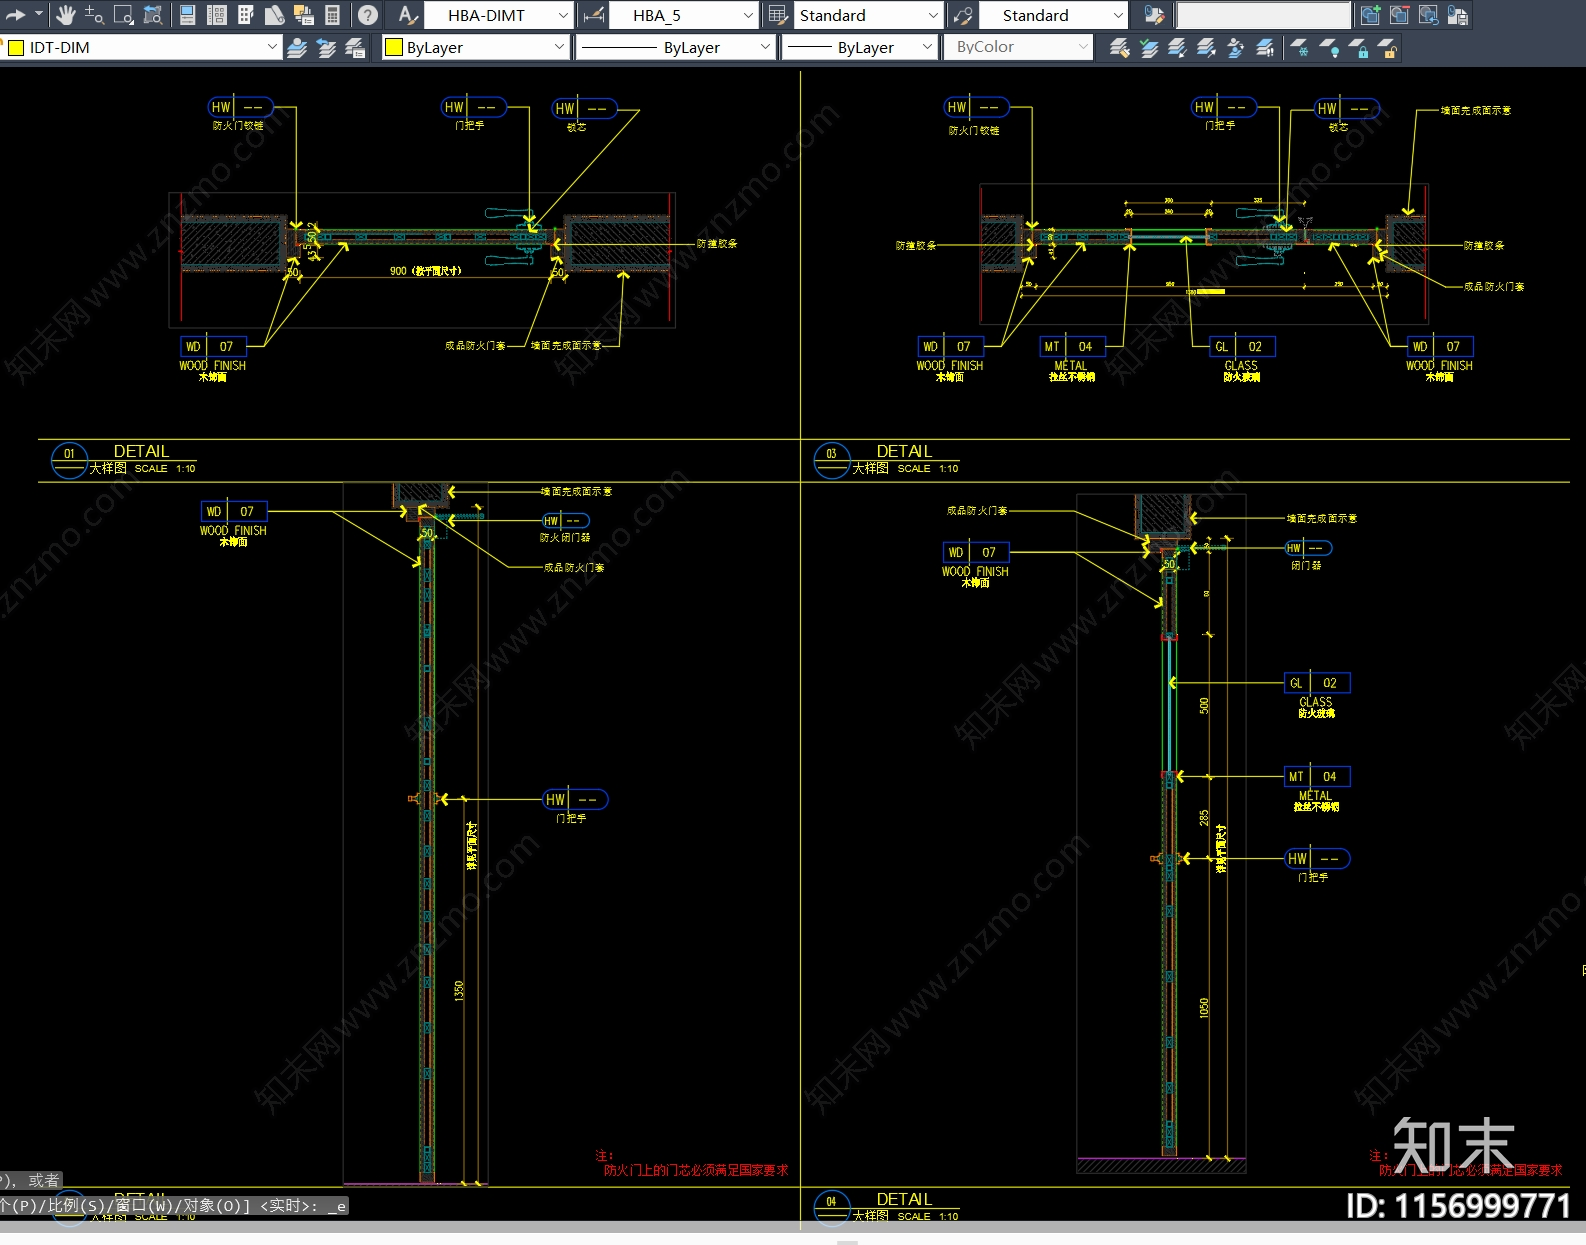Click Zoom Previous icon
Viewport: 1586px width, 1245px height.
click(153, 15)
